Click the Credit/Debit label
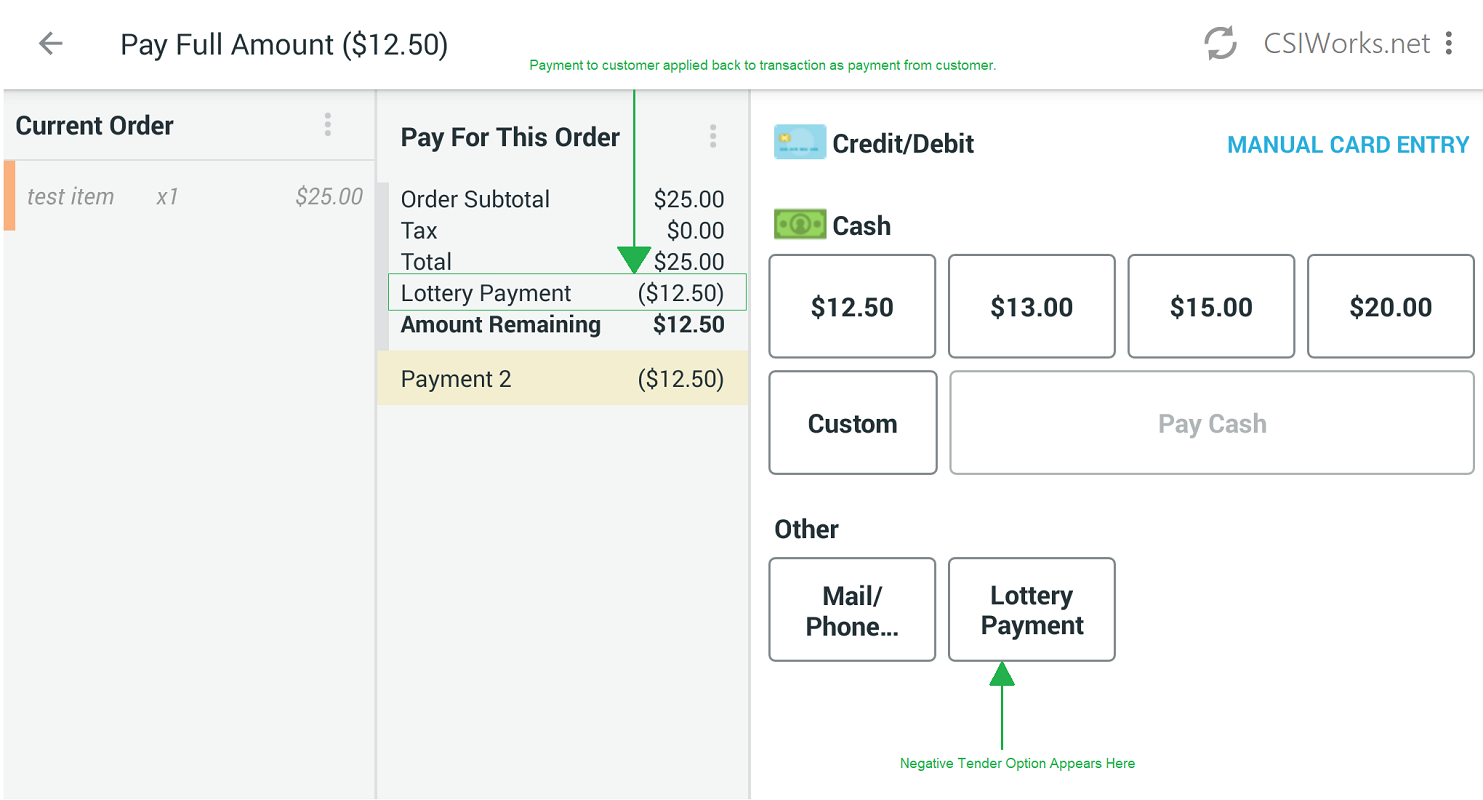Image resolution: width=1483 pixels, height=800 pixels. click(903, 144)
